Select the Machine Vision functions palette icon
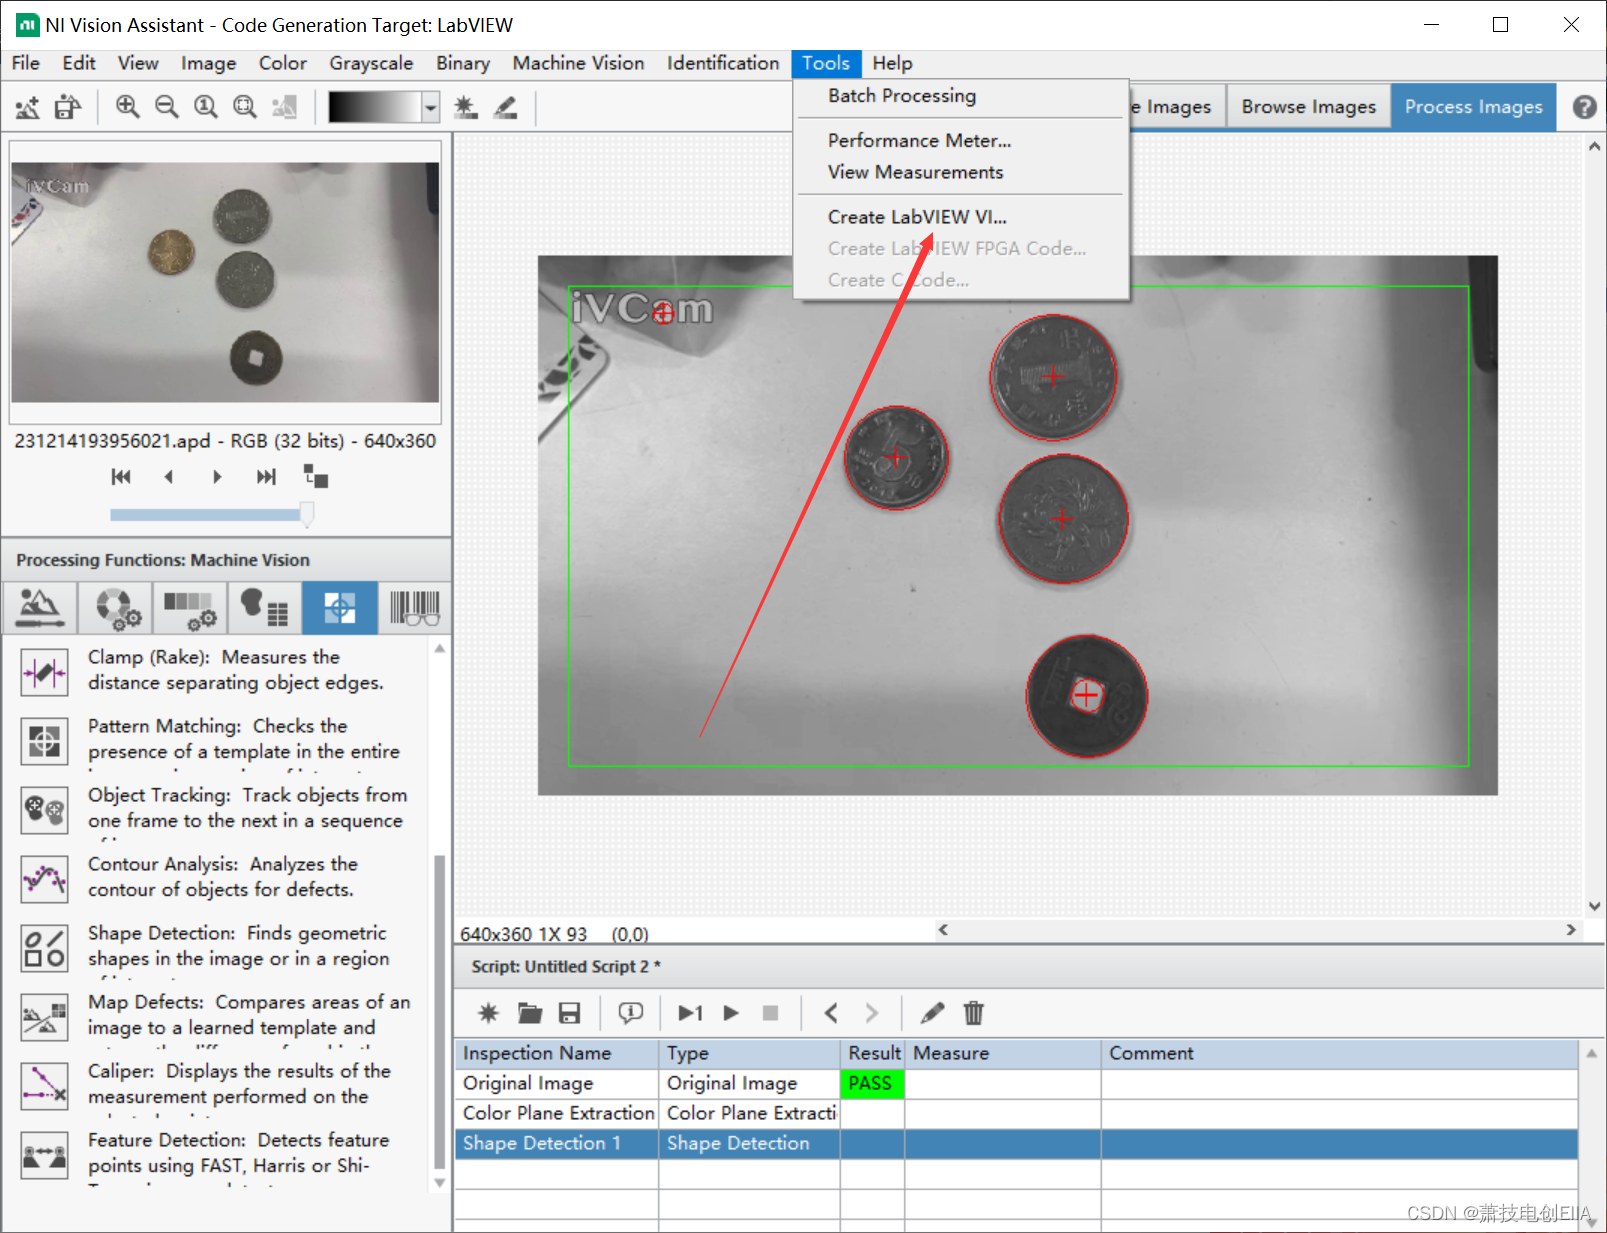This screenshot has width=1607, height=1233. coord(340,607)
